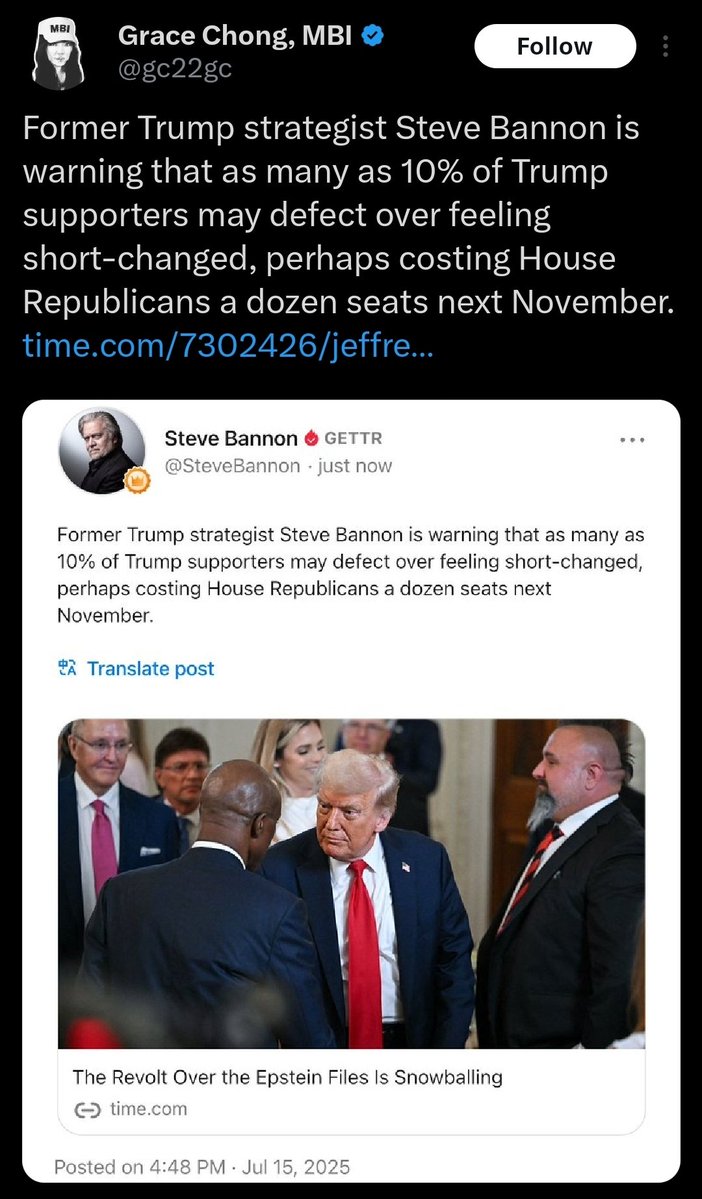Click the blue verified badge beside Grace Chong

pyautogui.click(x=372, y=35)
